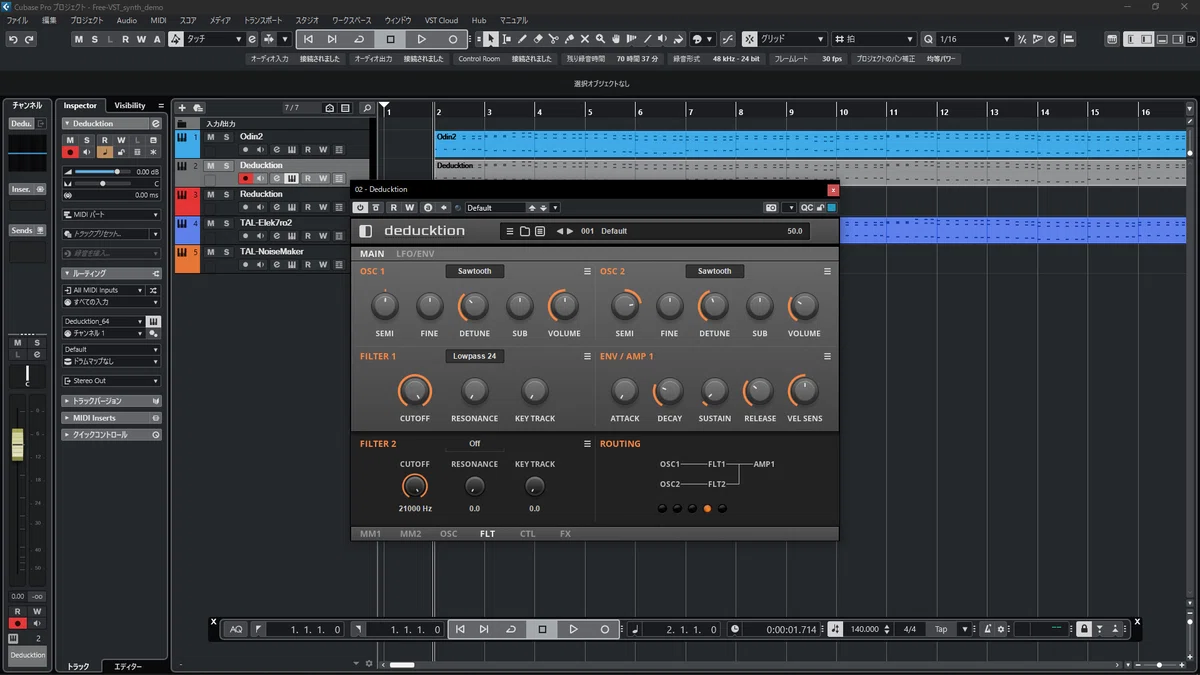This screenshot has height=675, width=1200.
Task: Click the Undo arrow in toolbar
Action: [13, 39]
